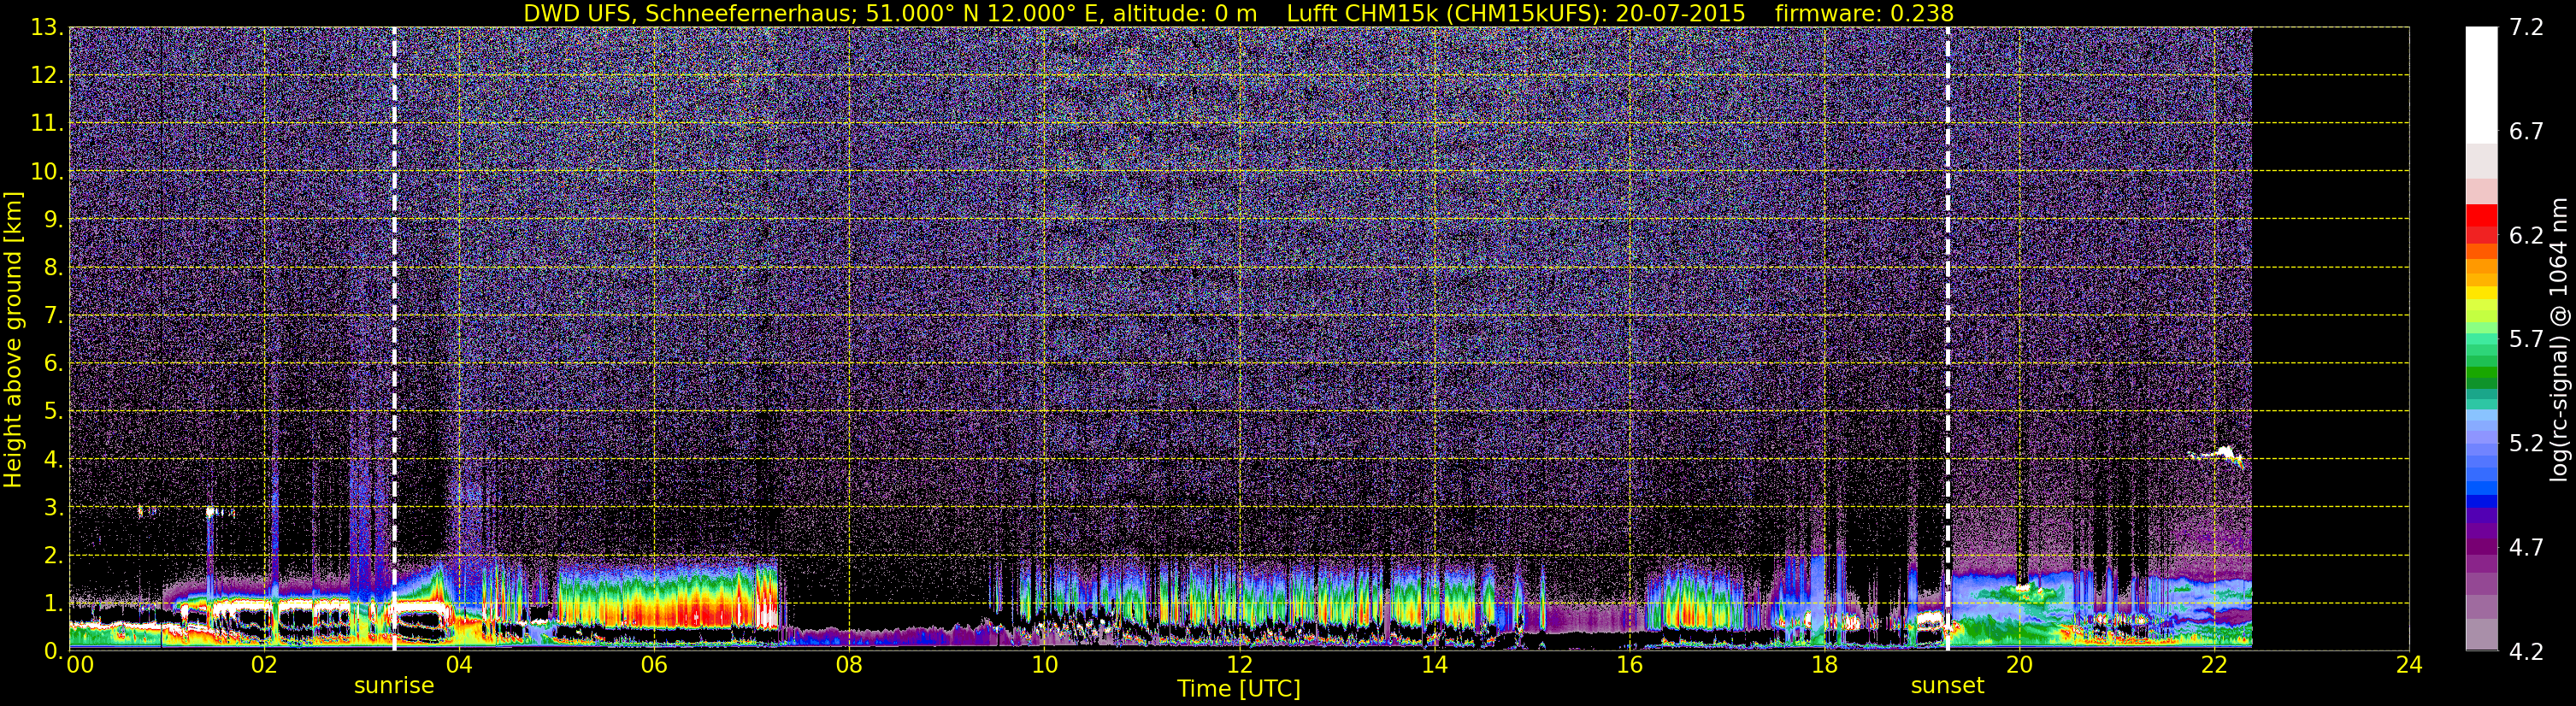Select the 'sunrise' label below the plot

(x=394, y=686)
